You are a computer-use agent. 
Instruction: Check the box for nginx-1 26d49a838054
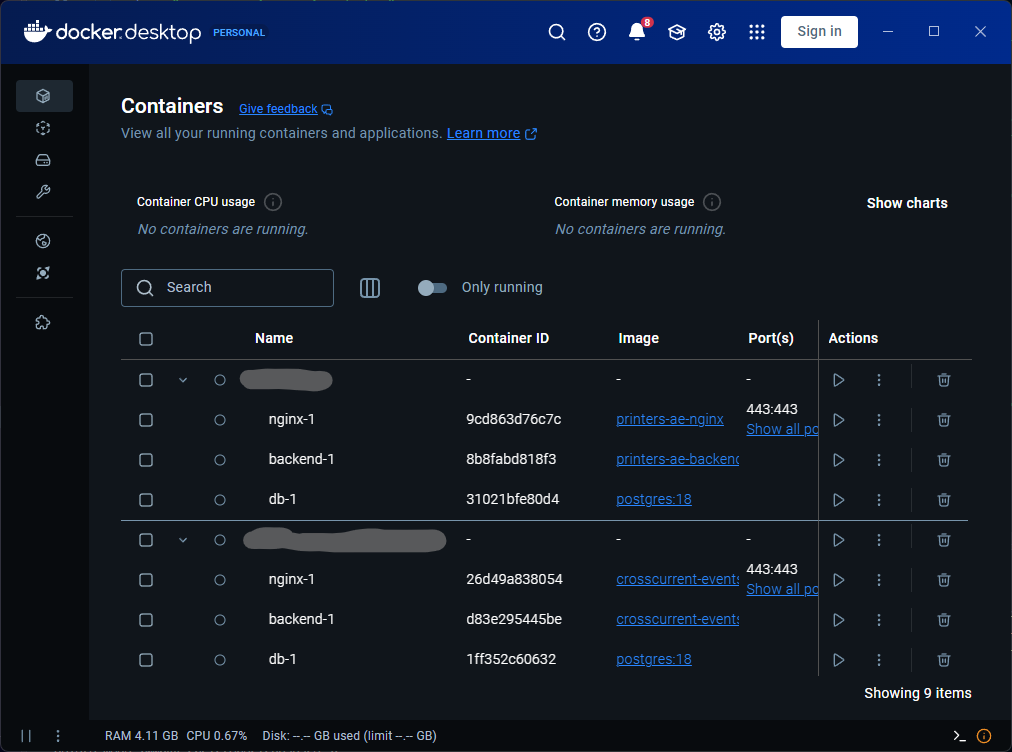[146, 580]
